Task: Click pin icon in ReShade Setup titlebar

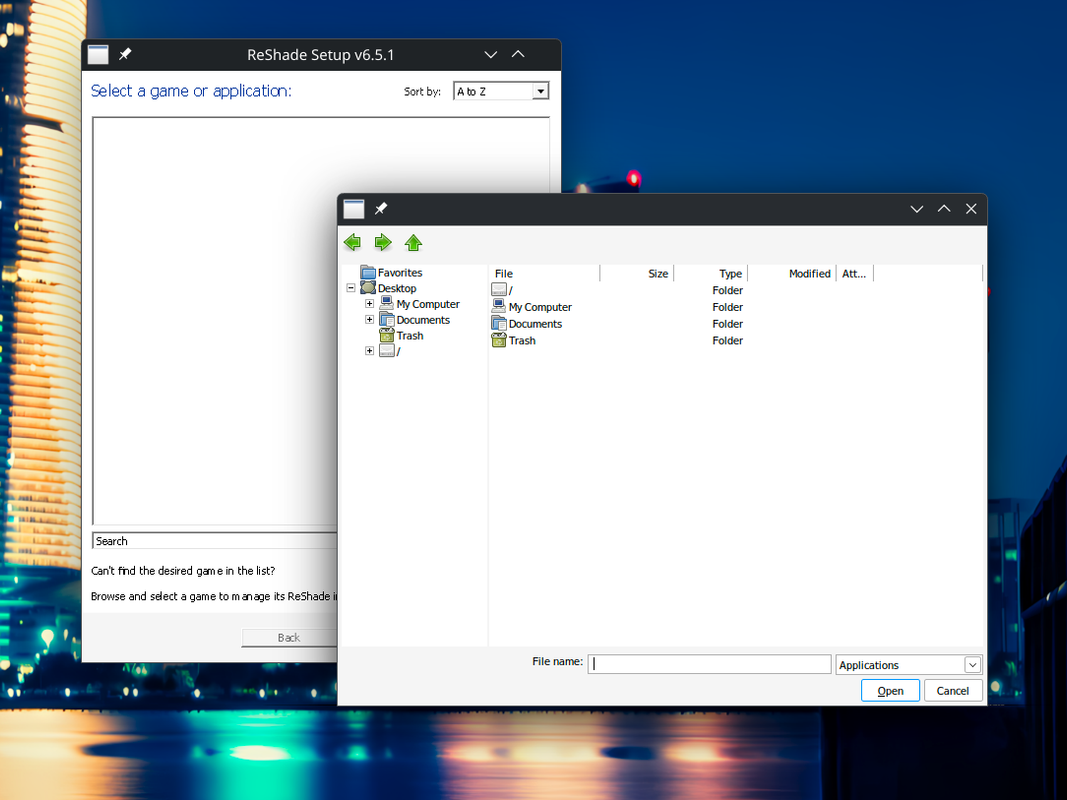Action: point(125,54)
